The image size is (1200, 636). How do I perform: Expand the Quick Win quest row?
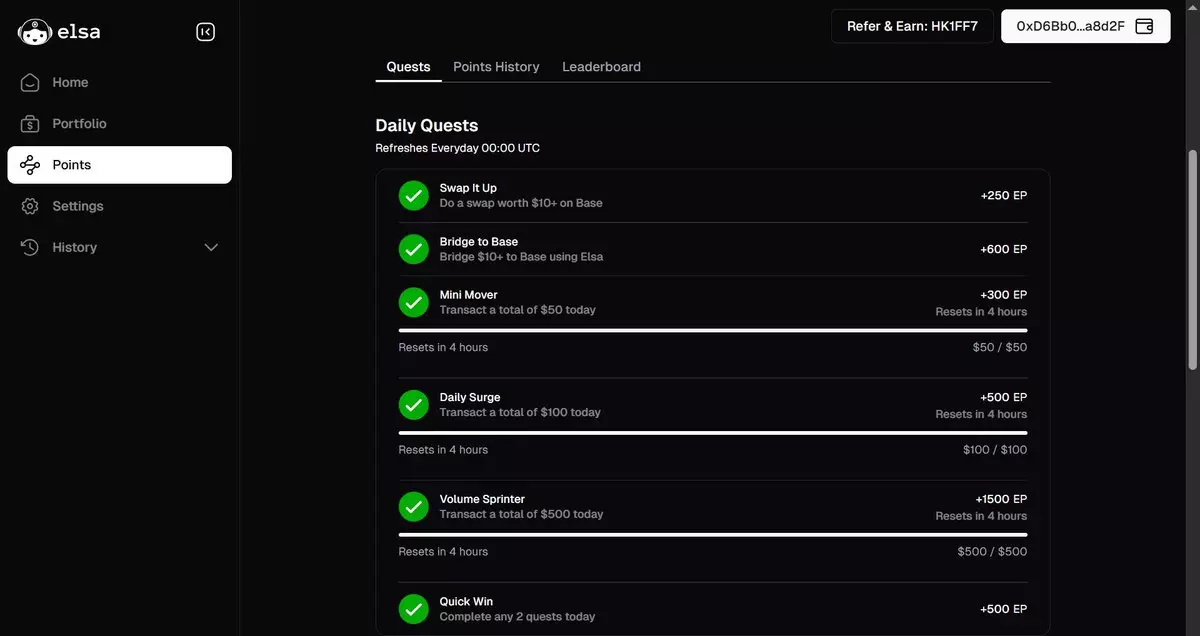(712, 609)
